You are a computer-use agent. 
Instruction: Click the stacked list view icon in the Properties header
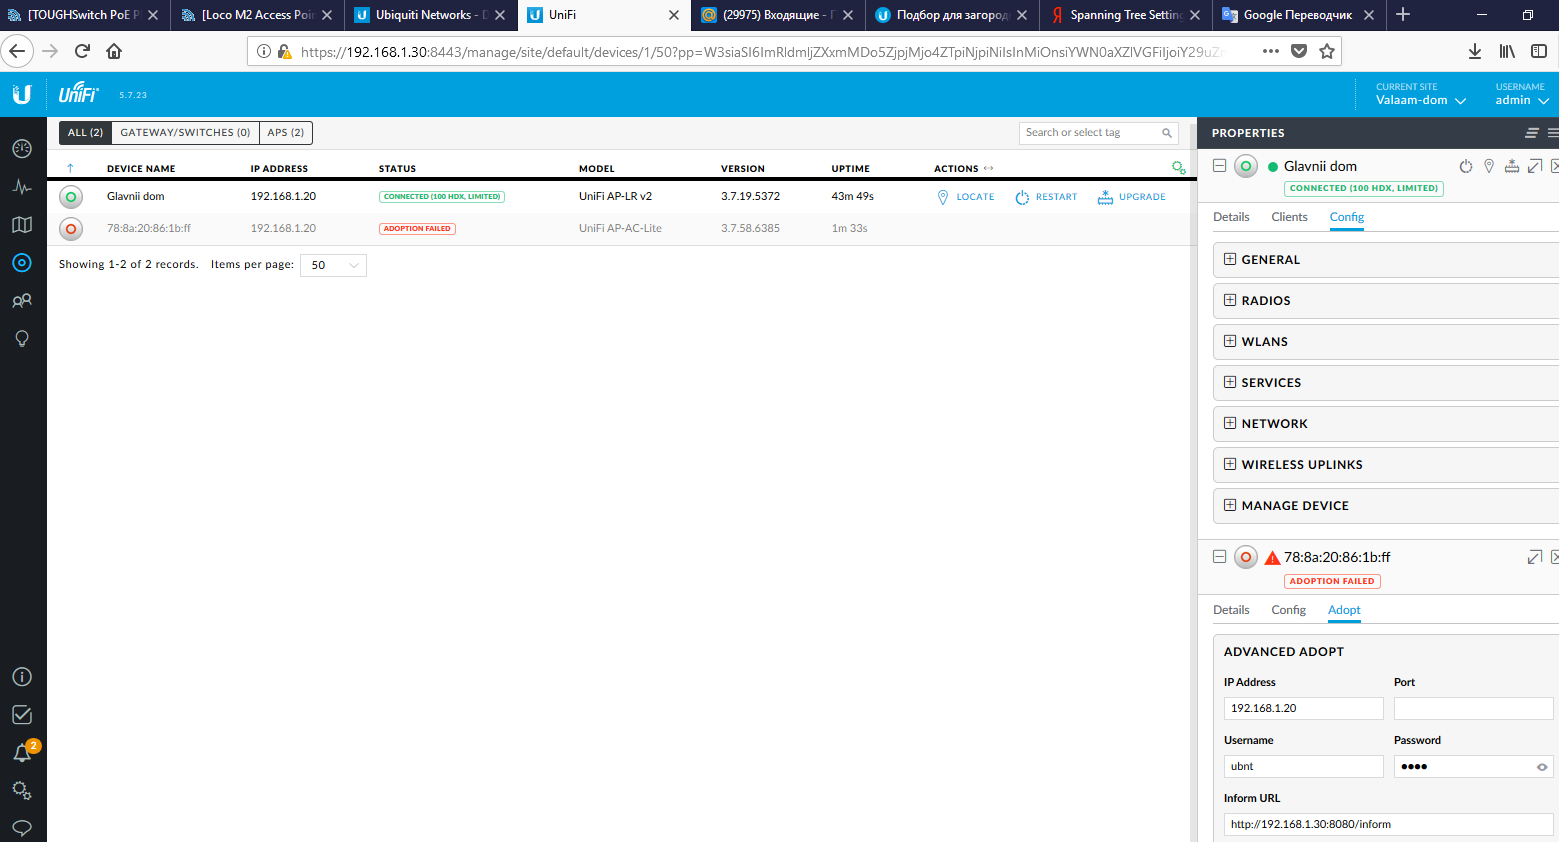point(1532,133)
